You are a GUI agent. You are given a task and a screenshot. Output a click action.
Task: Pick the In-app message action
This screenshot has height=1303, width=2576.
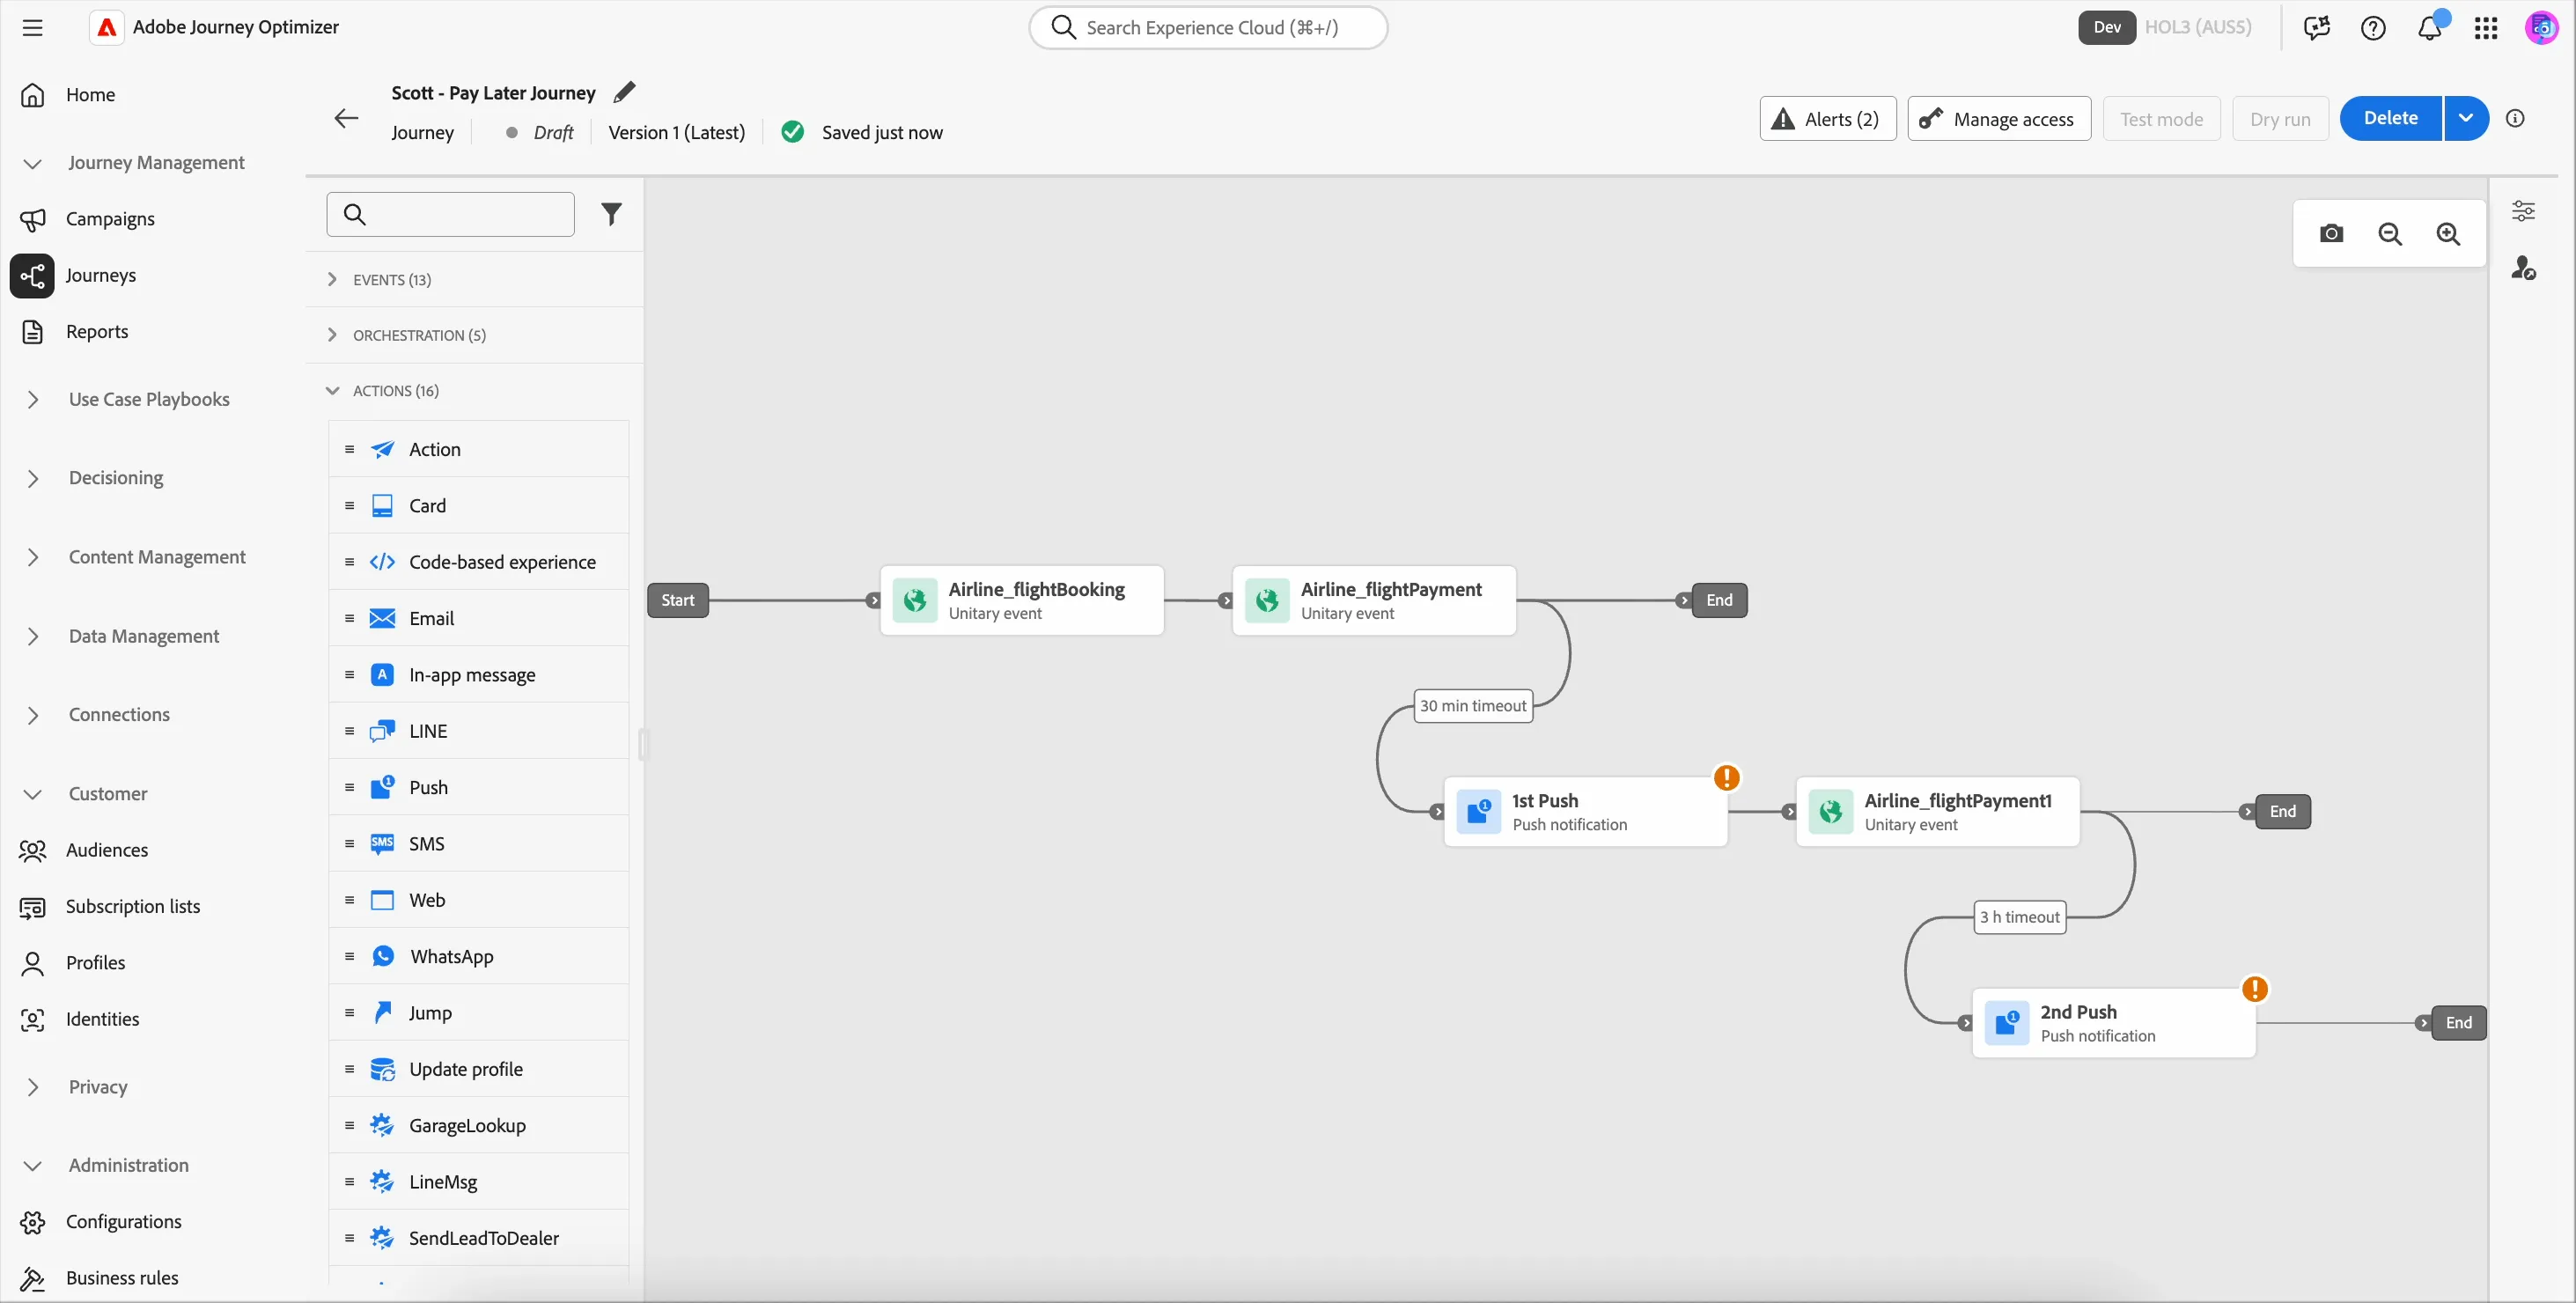[478, 675]
